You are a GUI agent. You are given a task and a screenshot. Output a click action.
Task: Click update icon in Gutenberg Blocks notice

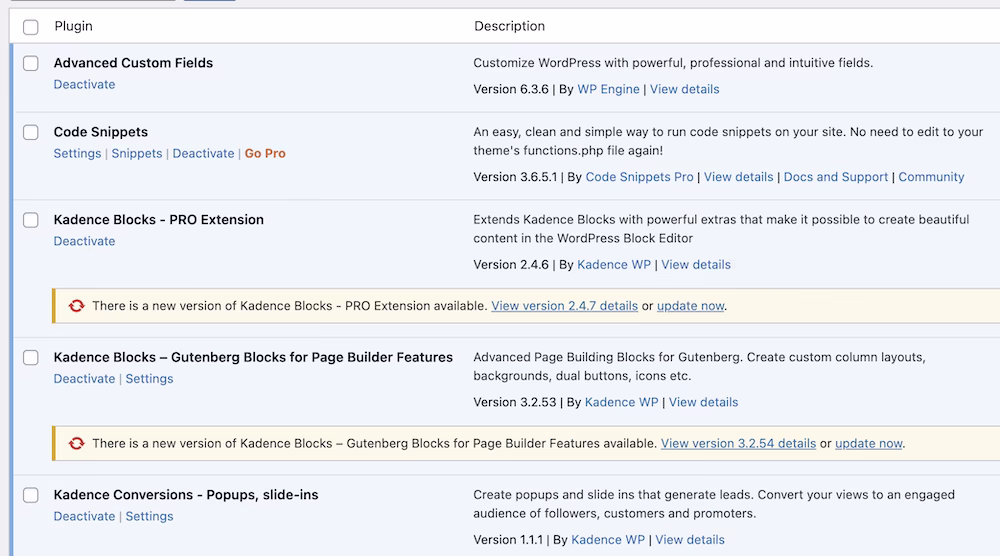point(77,444)
